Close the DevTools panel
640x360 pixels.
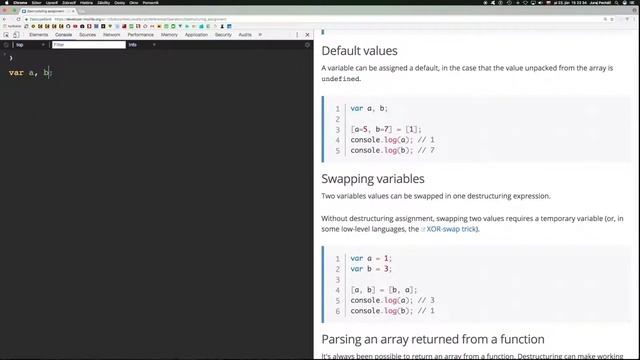[x=307, y=35]
